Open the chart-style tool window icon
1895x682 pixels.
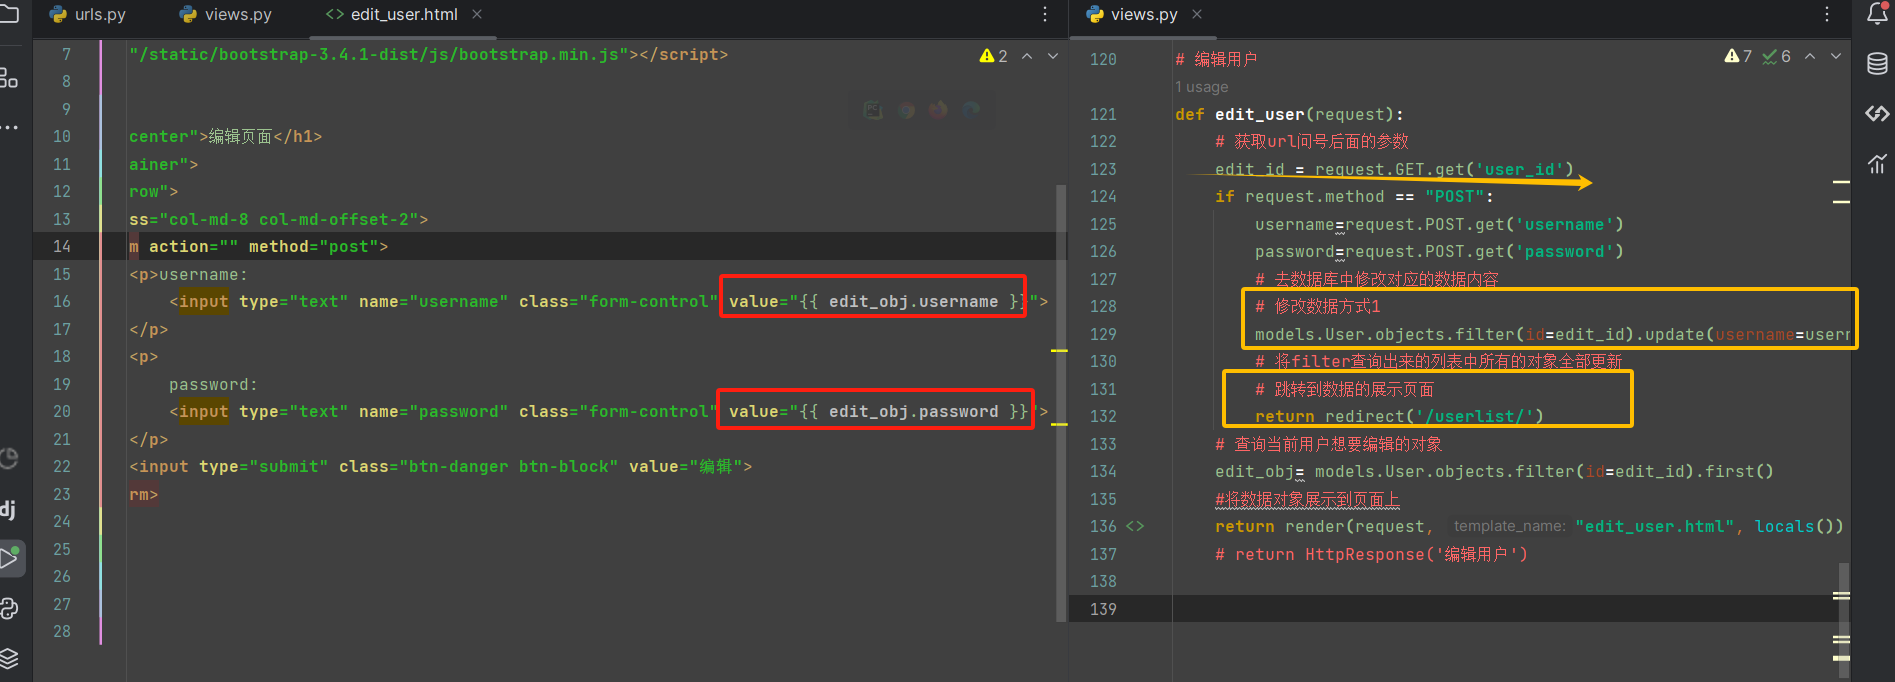click(x=1877, y=163)
